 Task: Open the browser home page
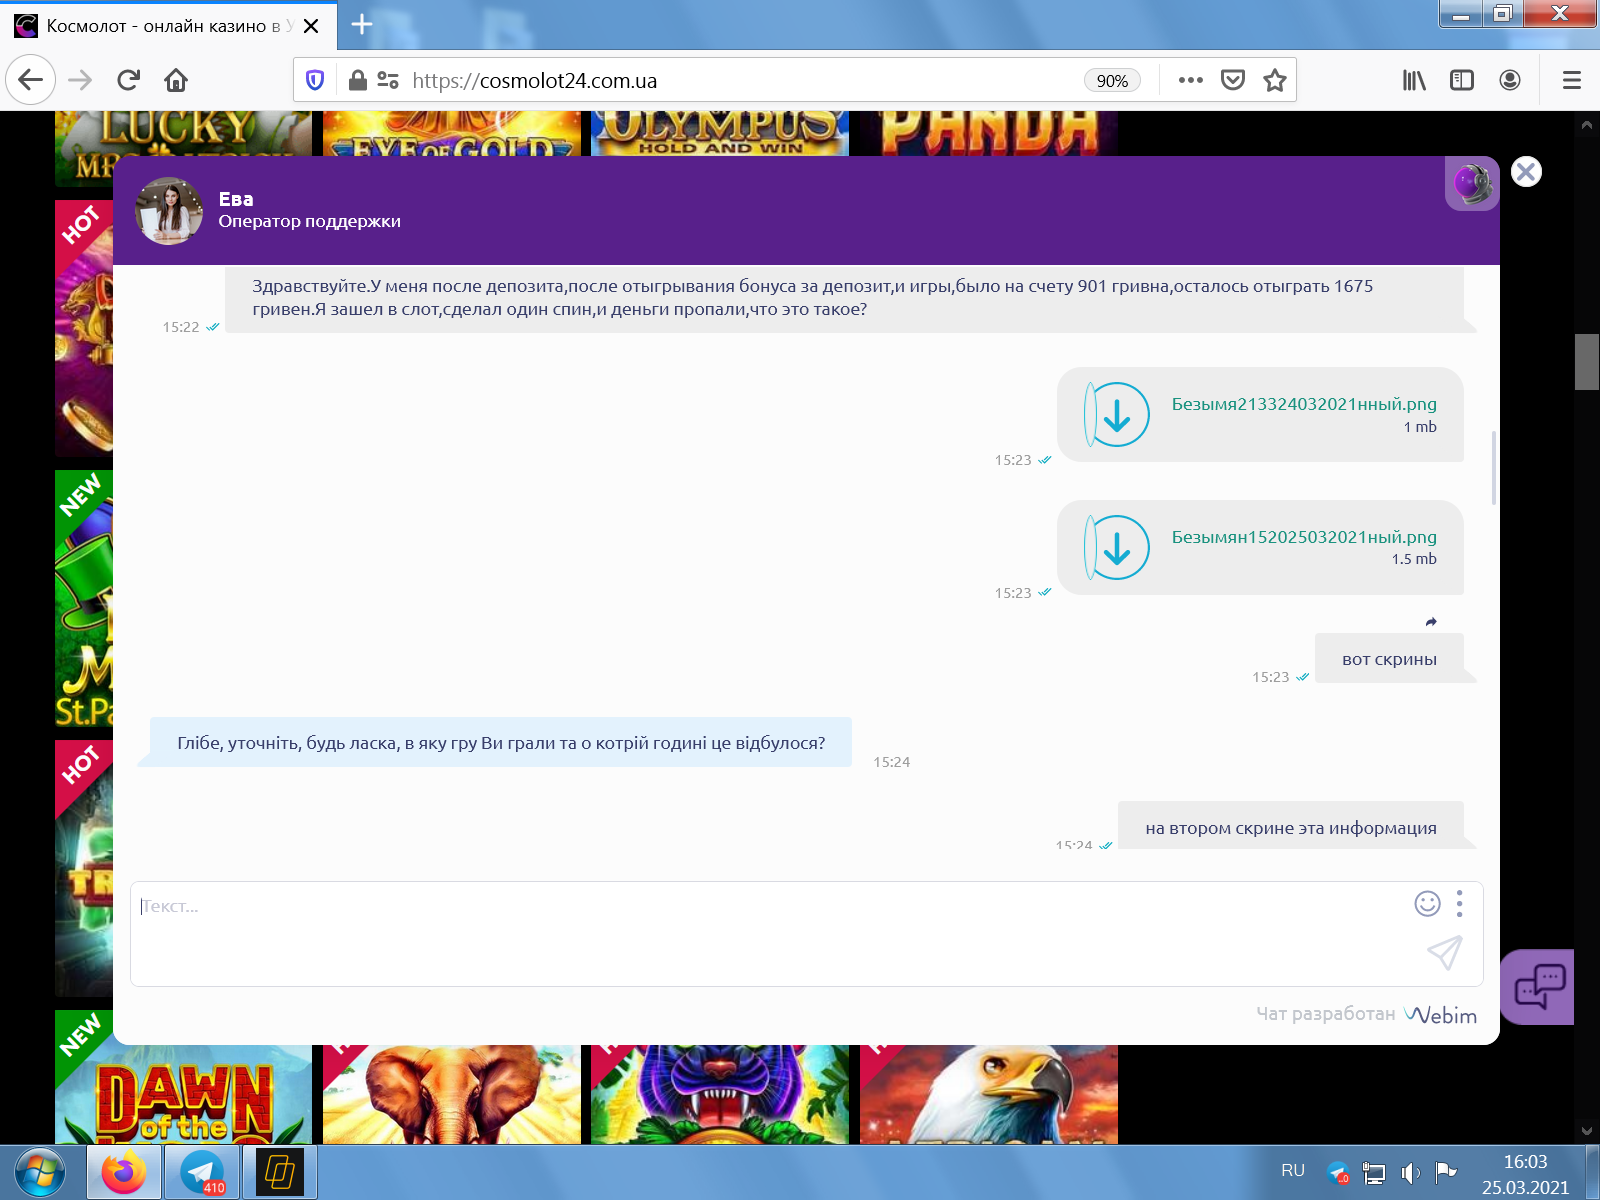[x=176, y=80]
